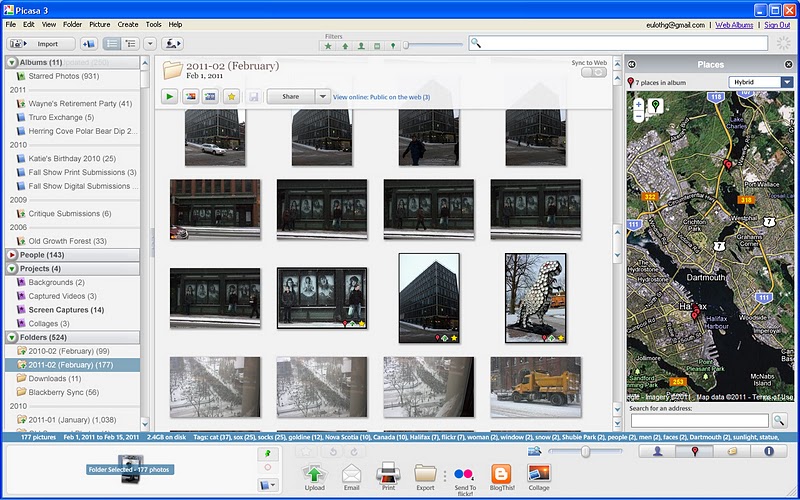Click the Upload icon
This screenshot has height=500, width=800.
[x=314, y=478]
